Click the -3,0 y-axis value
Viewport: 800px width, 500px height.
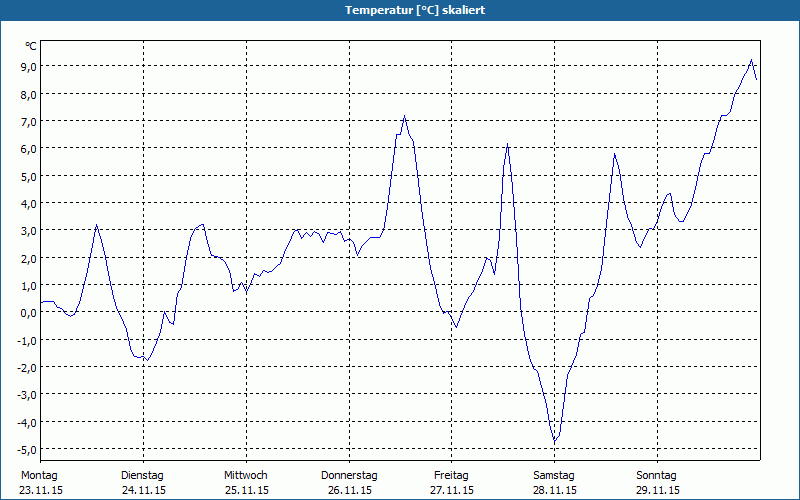(26, 395)
